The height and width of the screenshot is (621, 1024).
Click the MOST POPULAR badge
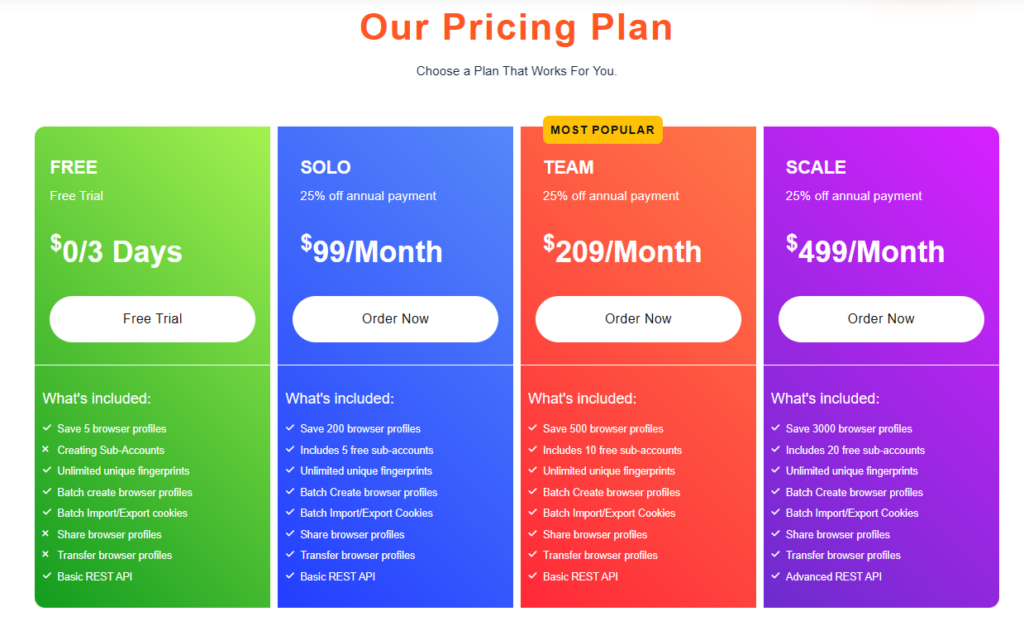pyautogui.click(x=602, y=129)
